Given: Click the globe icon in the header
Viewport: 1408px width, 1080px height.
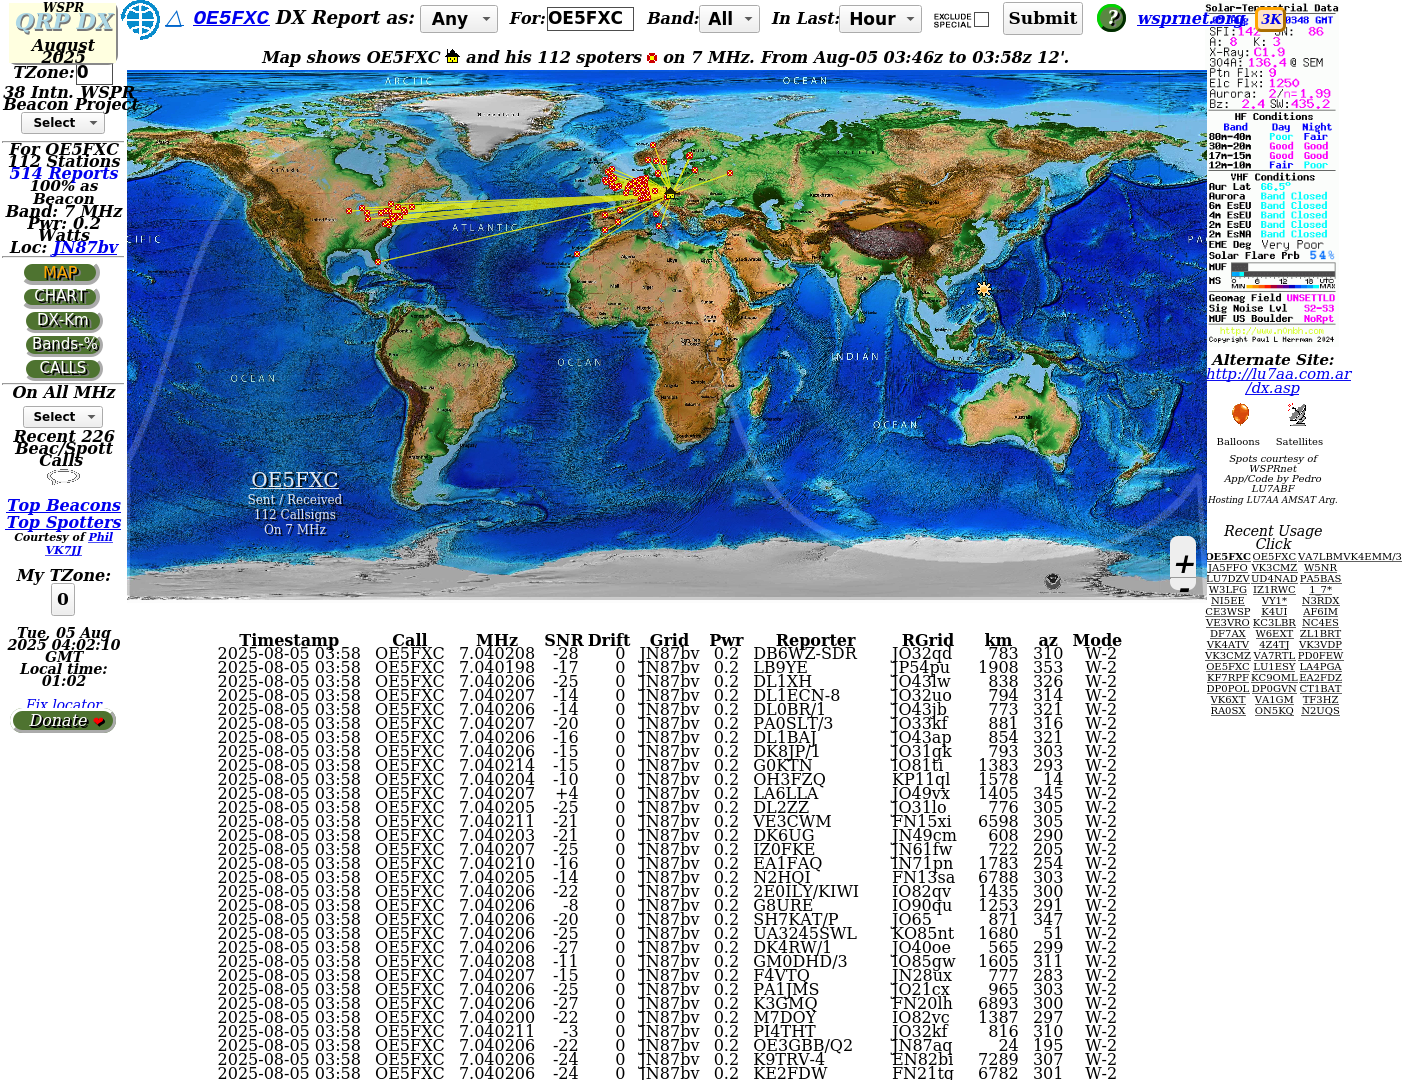Looking at the screenshot, I should point(140,19).
